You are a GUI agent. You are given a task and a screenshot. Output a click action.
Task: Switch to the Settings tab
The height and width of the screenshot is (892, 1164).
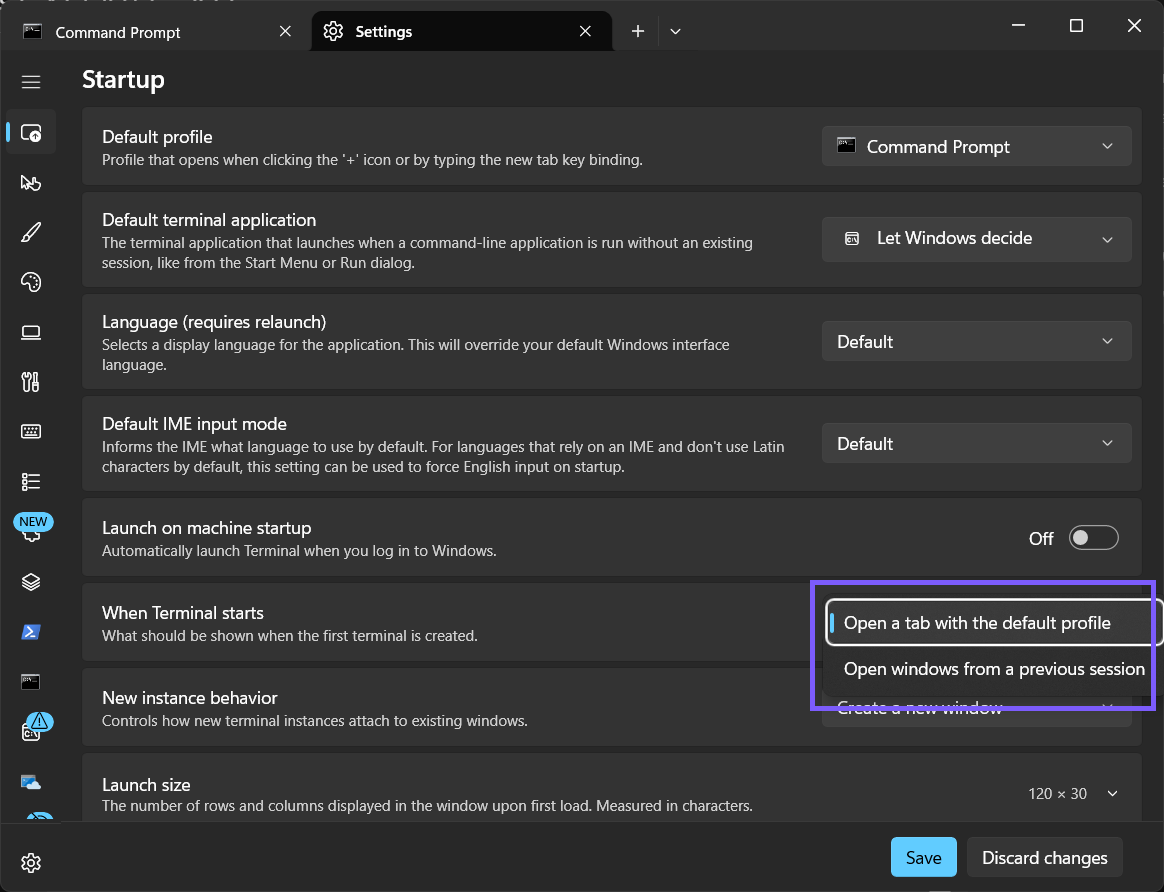pos(462,31)
